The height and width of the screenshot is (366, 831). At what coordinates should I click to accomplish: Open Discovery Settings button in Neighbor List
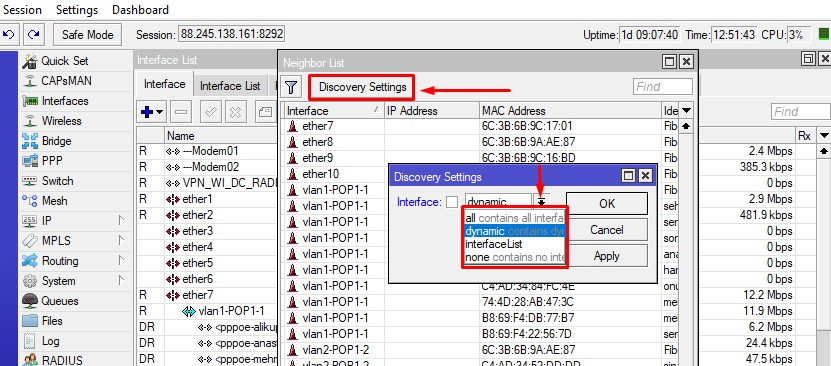(x=363, y=87)
